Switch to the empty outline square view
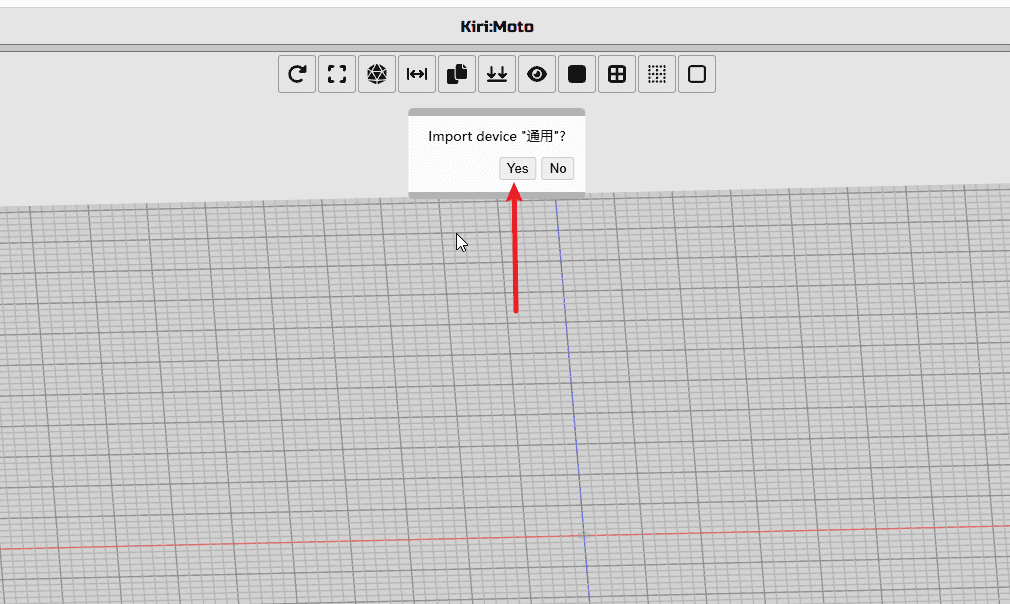1010x604 pixels. (x=697, y=74)
